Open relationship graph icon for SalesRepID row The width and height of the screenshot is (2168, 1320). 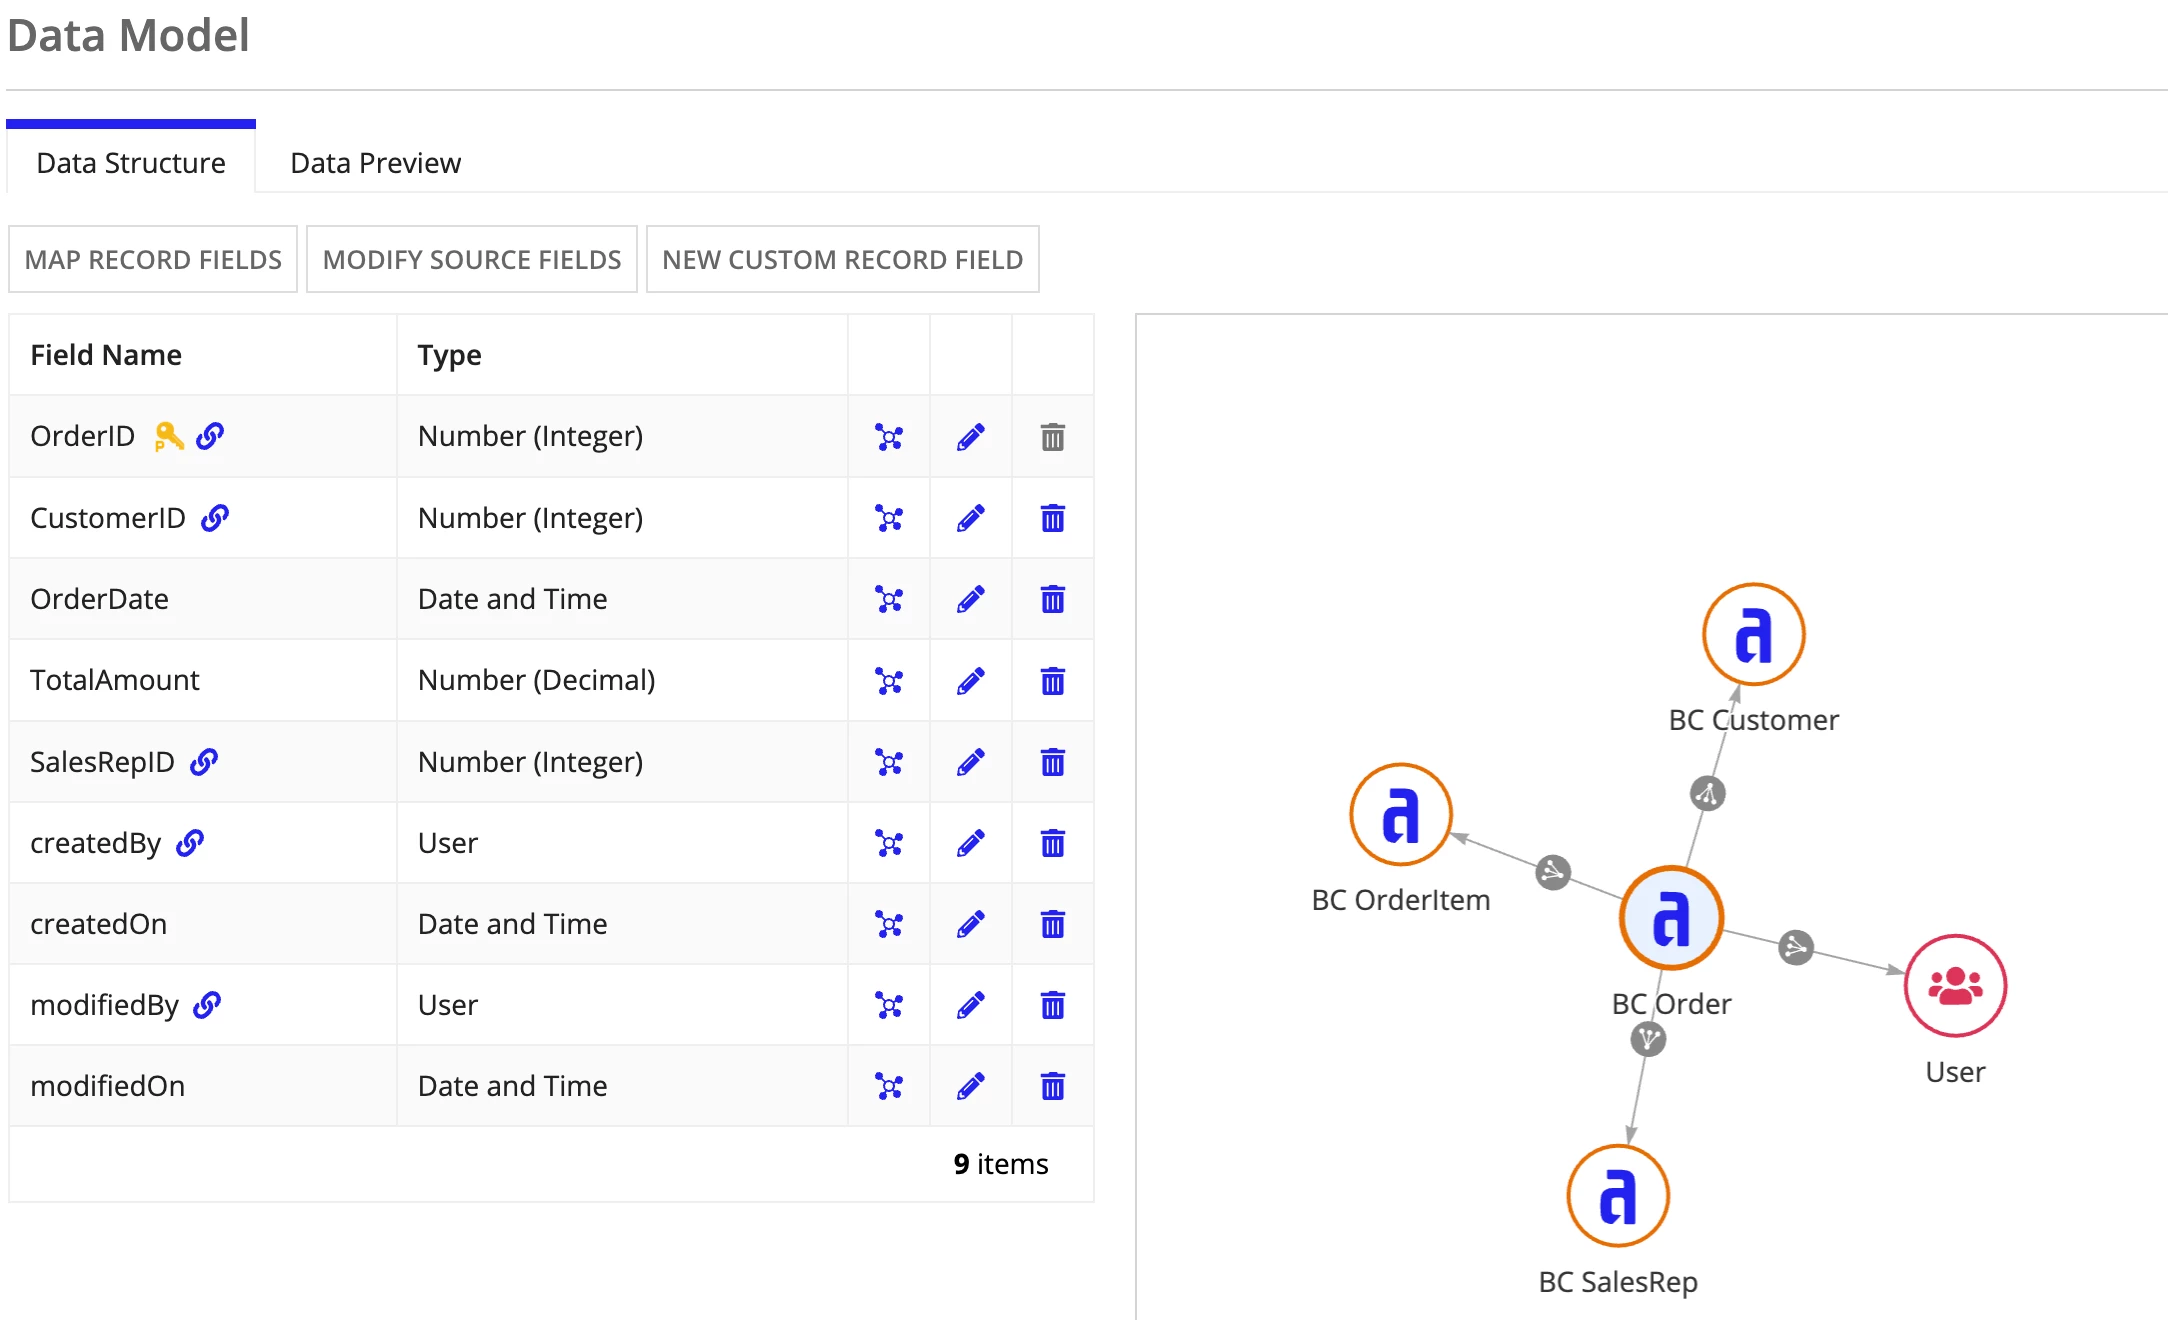889,762
